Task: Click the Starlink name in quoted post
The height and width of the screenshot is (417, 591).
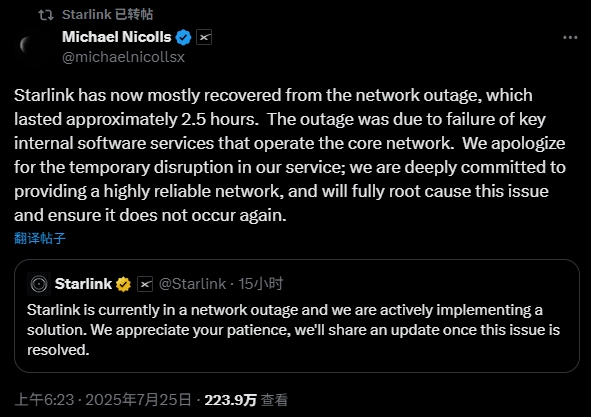Action: pyautogui.click(x=83, y=284)
